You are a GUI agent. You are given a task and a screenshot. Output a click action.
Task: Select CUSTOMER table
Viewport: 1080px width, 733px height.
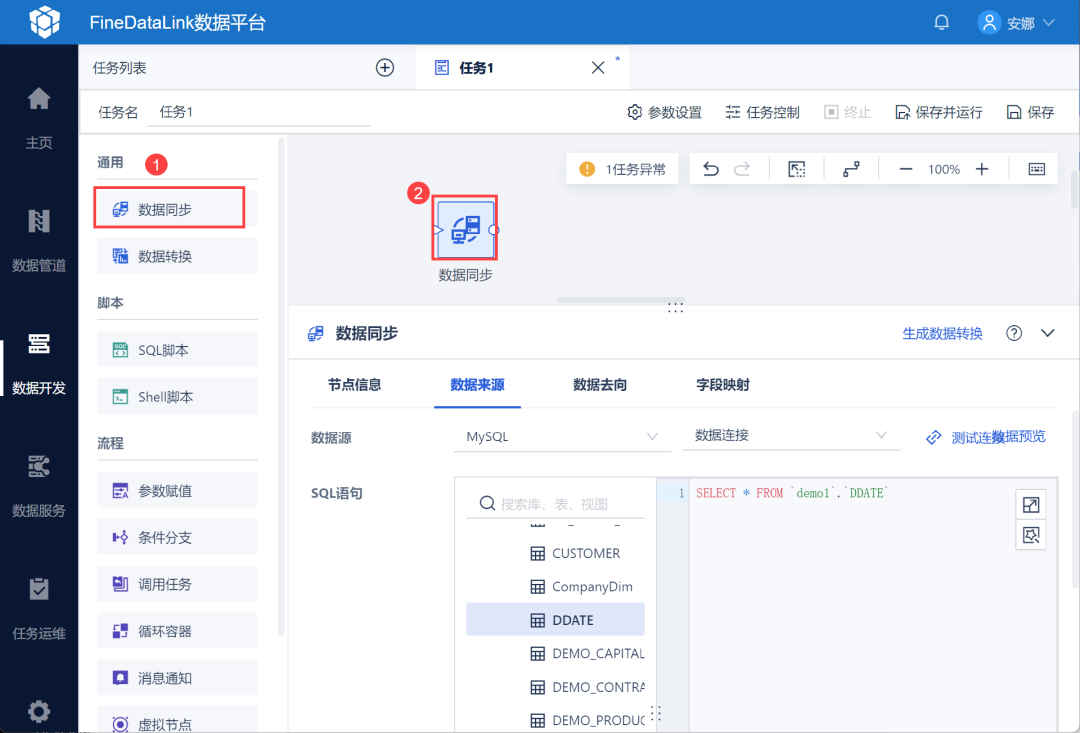point(555,553)
